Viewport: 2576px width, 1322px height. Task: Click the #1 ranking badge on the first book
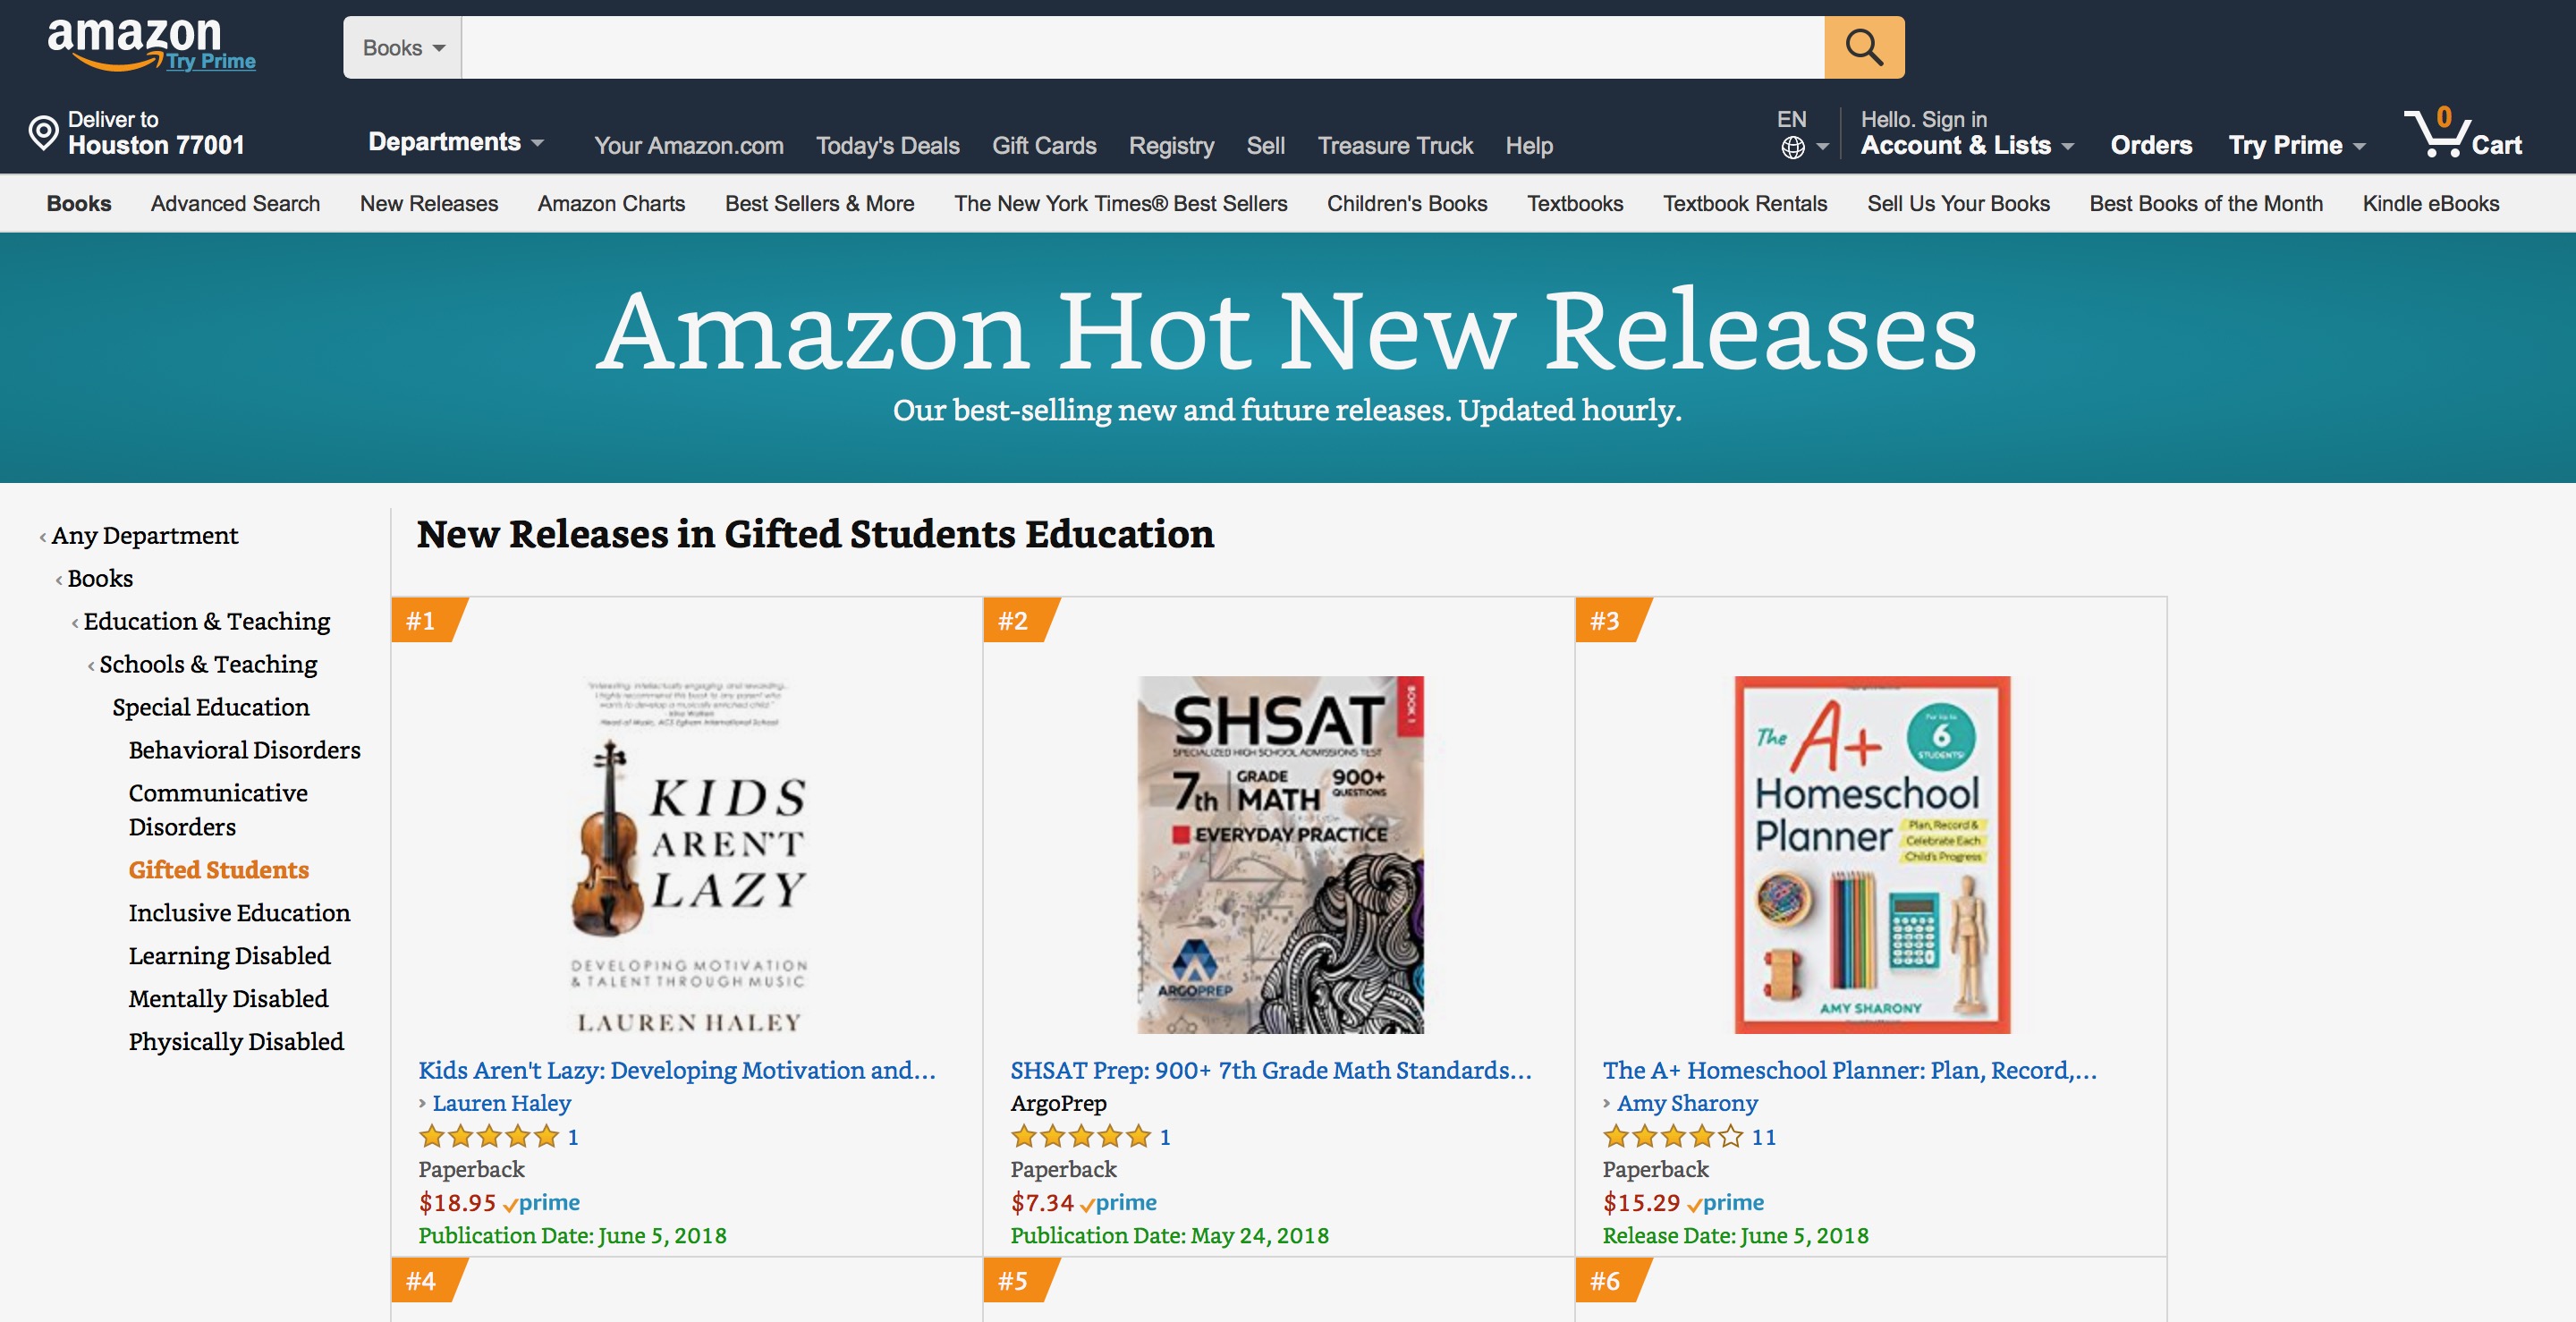[424, 621]
